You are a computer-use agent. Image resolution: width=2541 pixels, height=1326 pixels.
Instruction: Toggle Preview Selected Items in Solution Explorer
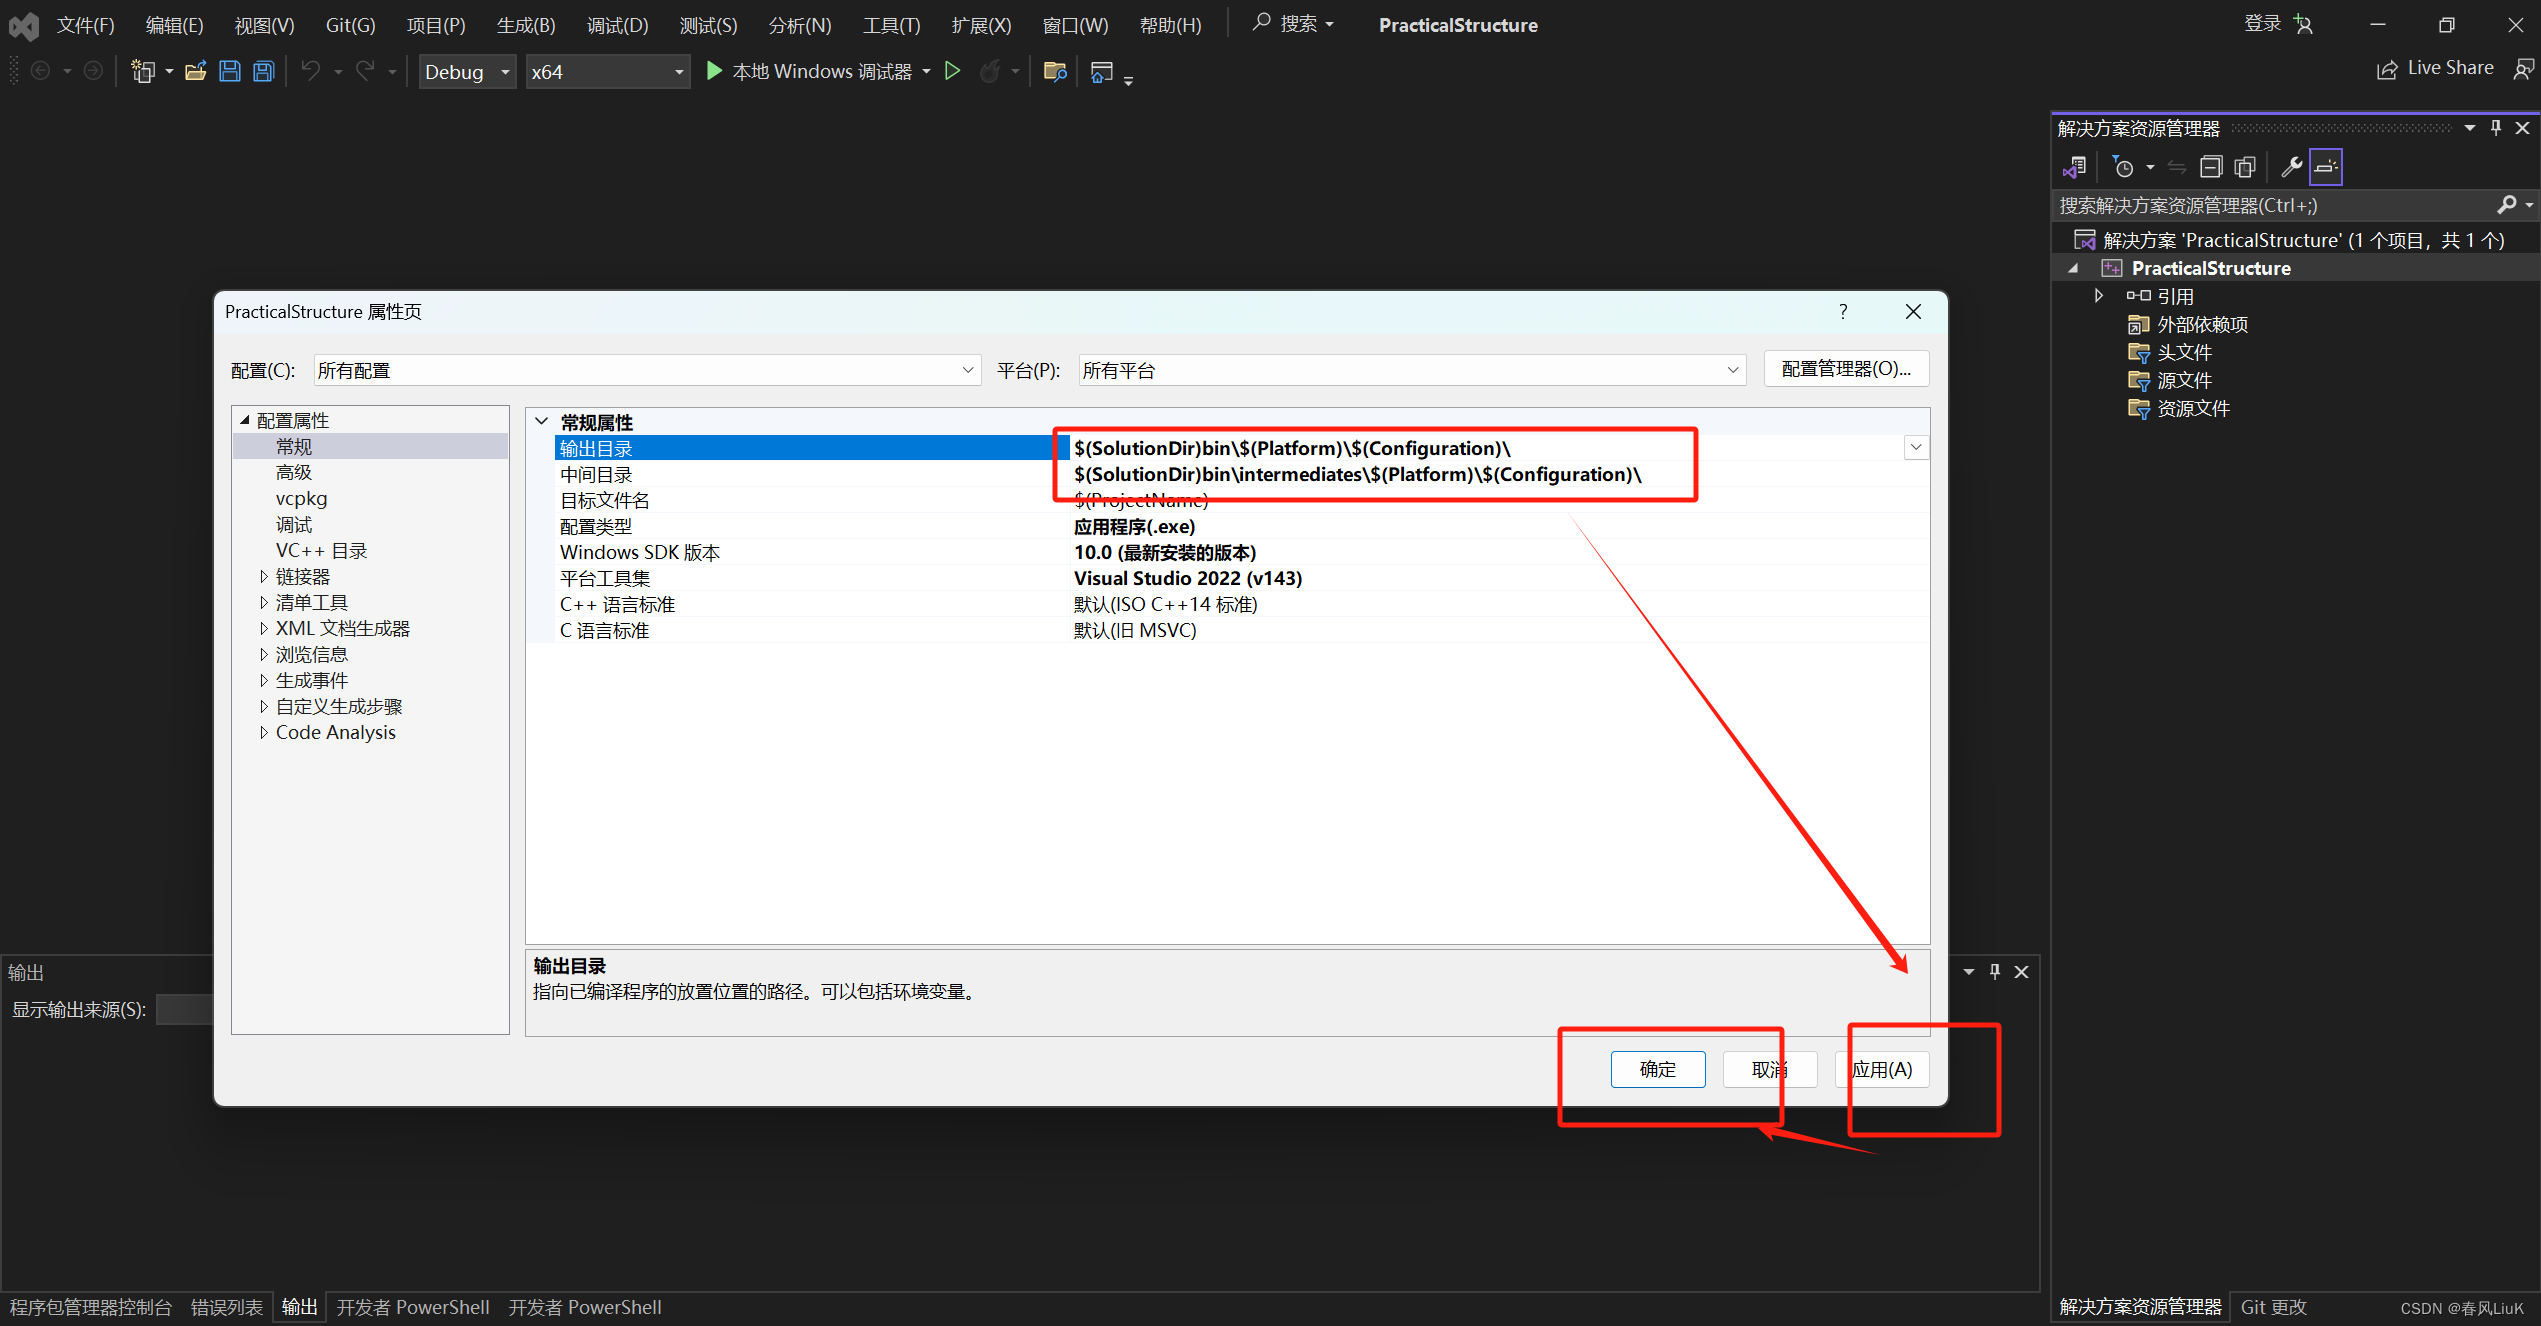pyautogui.click(x=2326, y=167)
